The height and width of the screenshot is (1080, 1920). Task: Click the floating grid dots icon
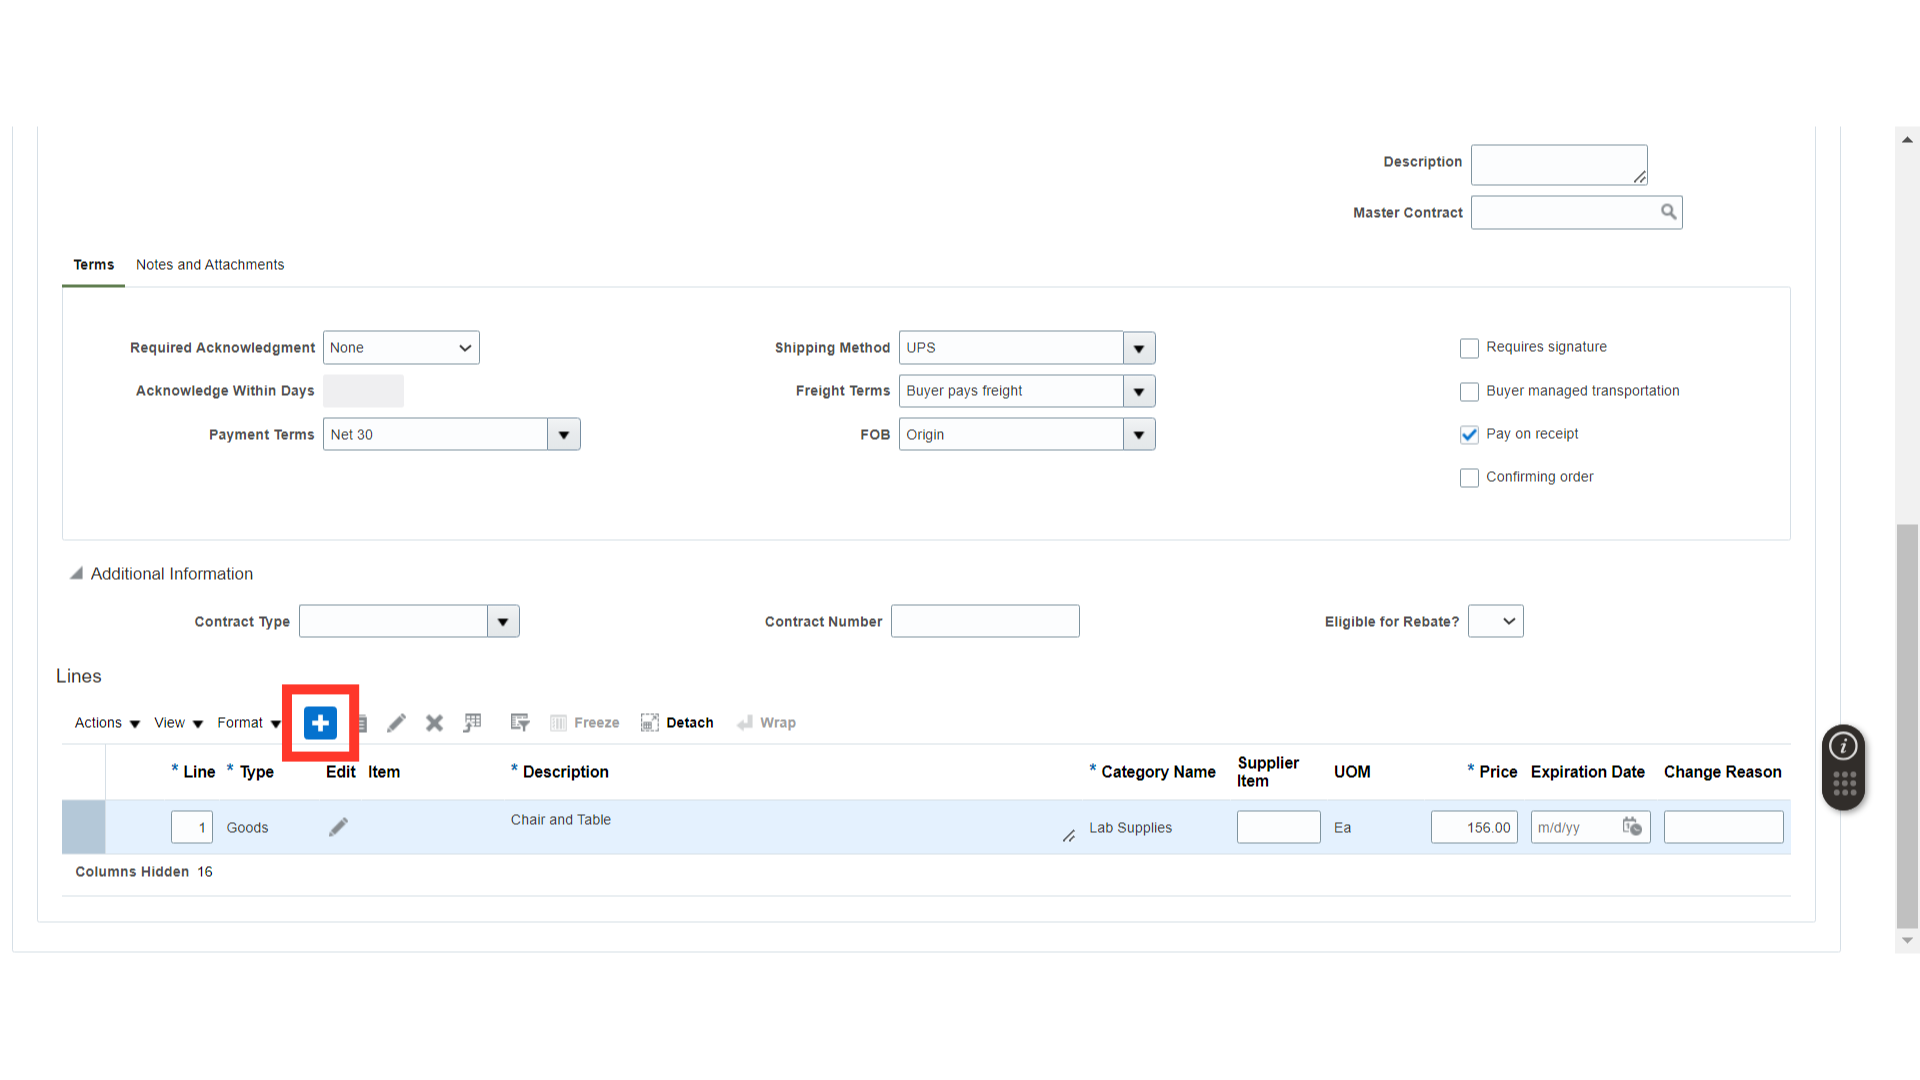[x=1844, y=784]
